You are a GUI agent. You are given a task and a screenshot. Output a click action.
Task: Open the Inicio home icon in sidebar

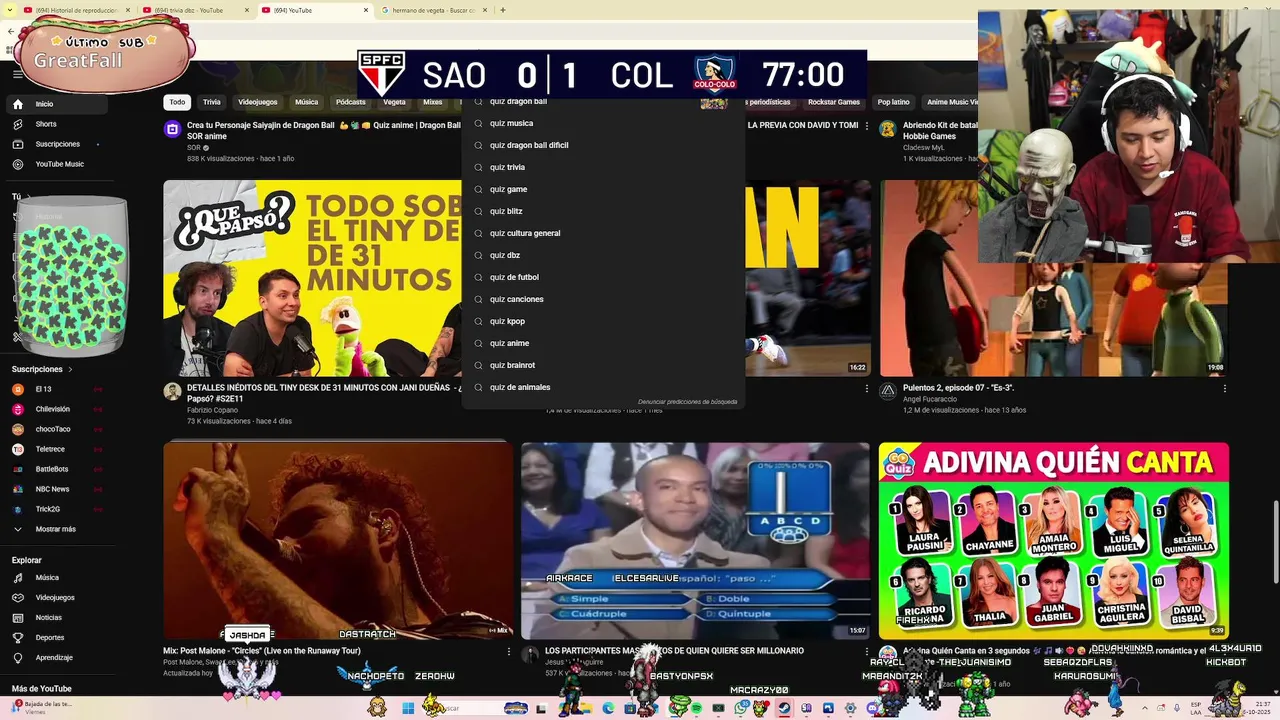tap(17, 104)
